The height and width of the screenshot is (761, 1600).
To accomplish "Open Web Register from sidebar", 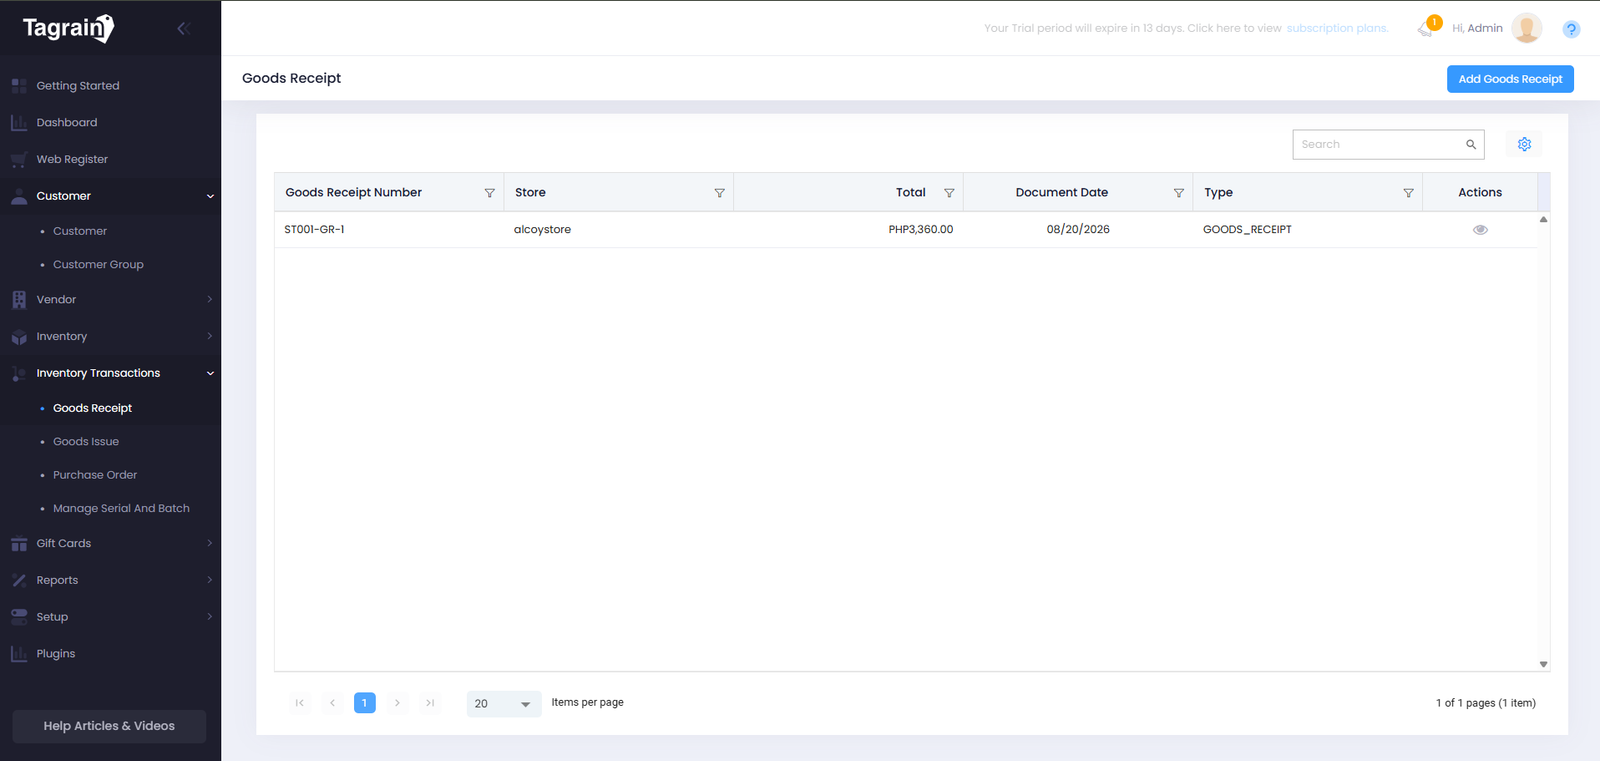I will pos(110,159).
